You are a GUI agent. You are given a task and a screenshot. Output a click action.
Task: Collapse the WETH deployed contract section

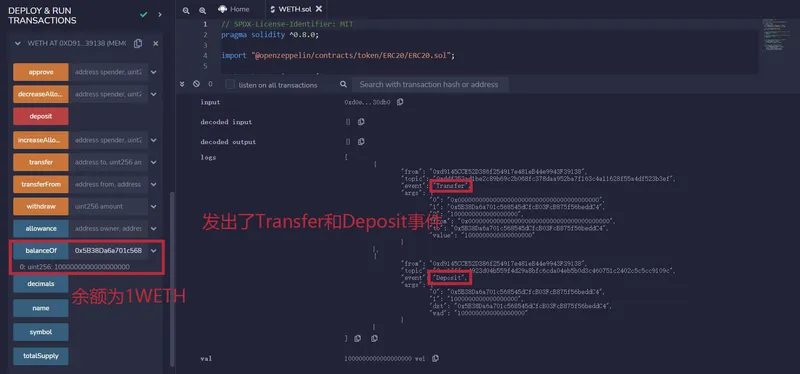click(x=18, y=43)
